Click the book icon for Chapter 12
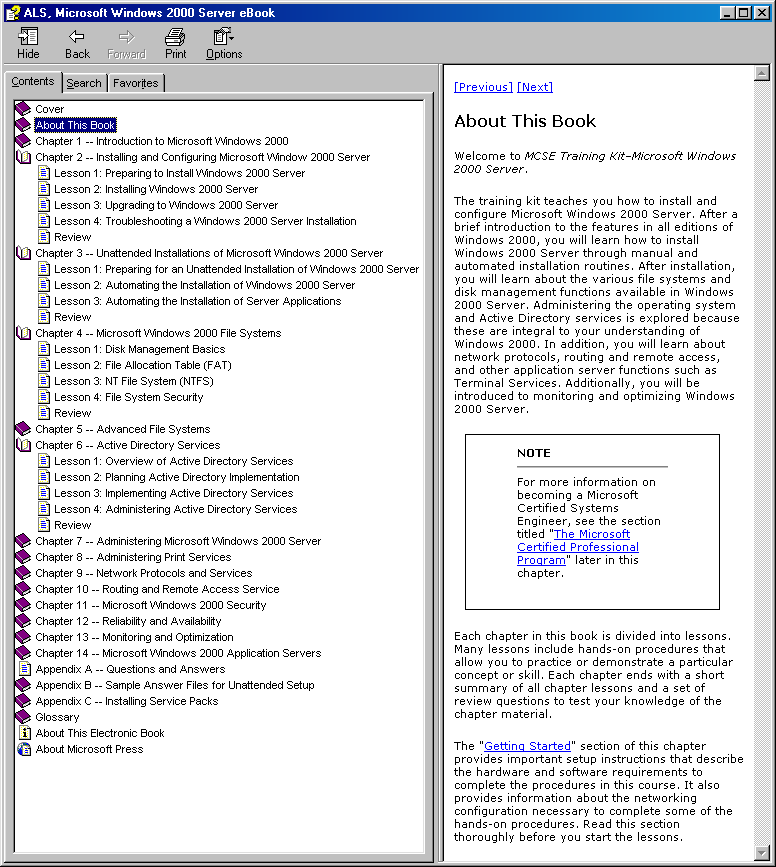776x867 pixels. [x=23, y=621]
